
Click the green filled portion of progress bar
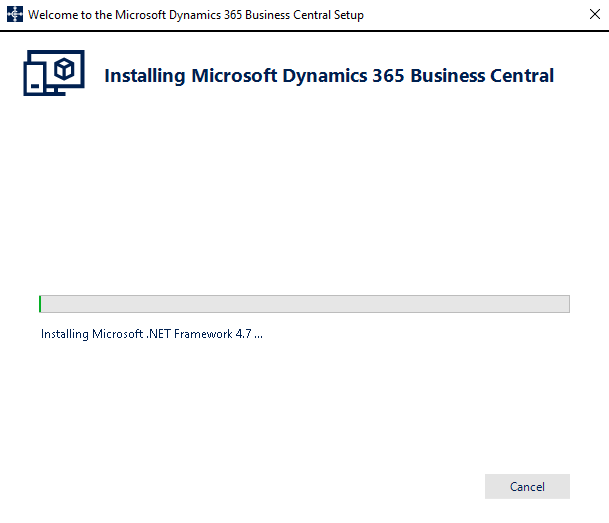(40, 304)
